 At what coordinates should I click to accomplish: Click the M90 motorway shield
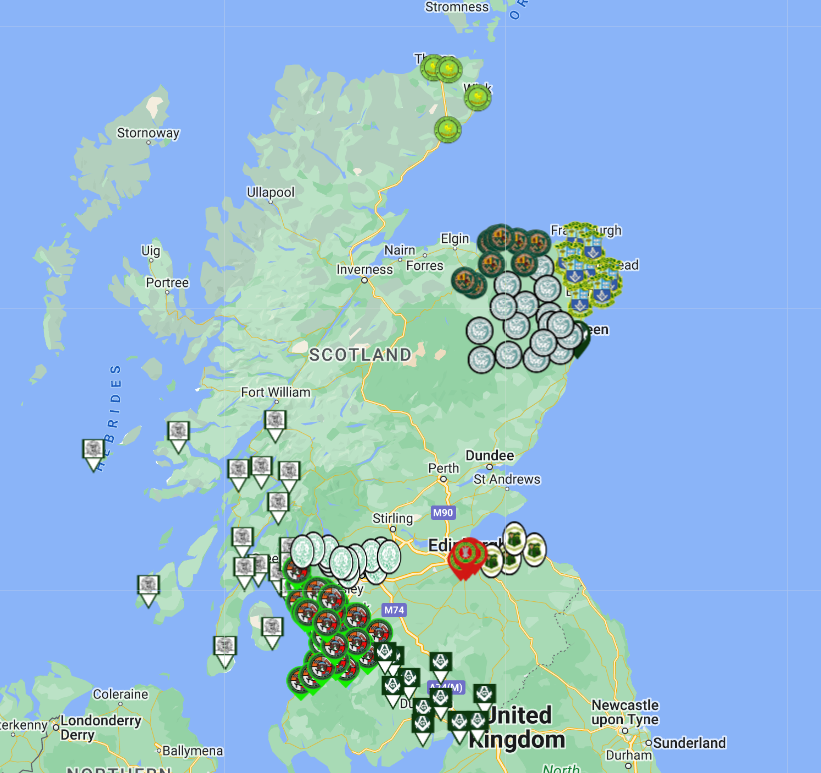[443, 513]
